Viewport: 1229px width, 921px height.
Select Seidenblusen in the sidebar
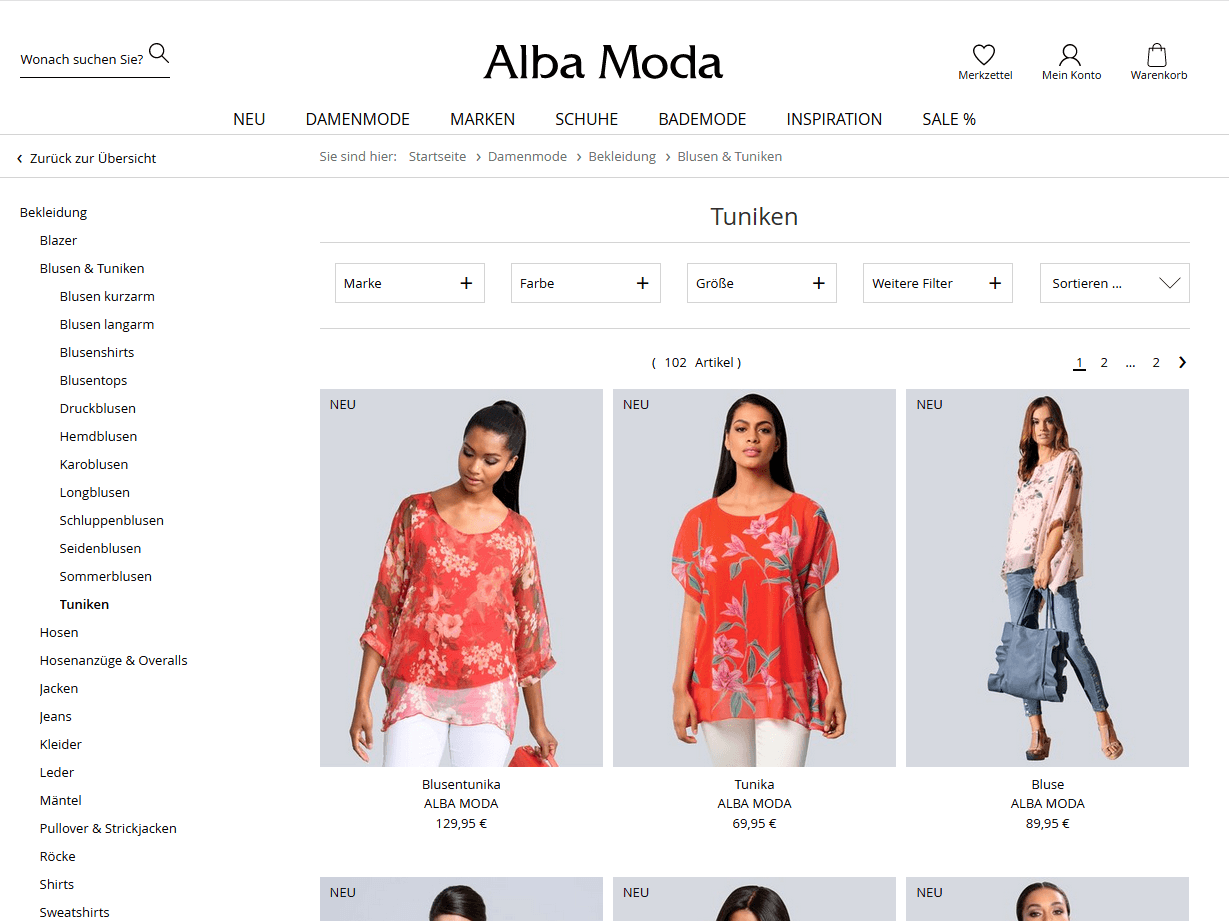pos(100,548)
